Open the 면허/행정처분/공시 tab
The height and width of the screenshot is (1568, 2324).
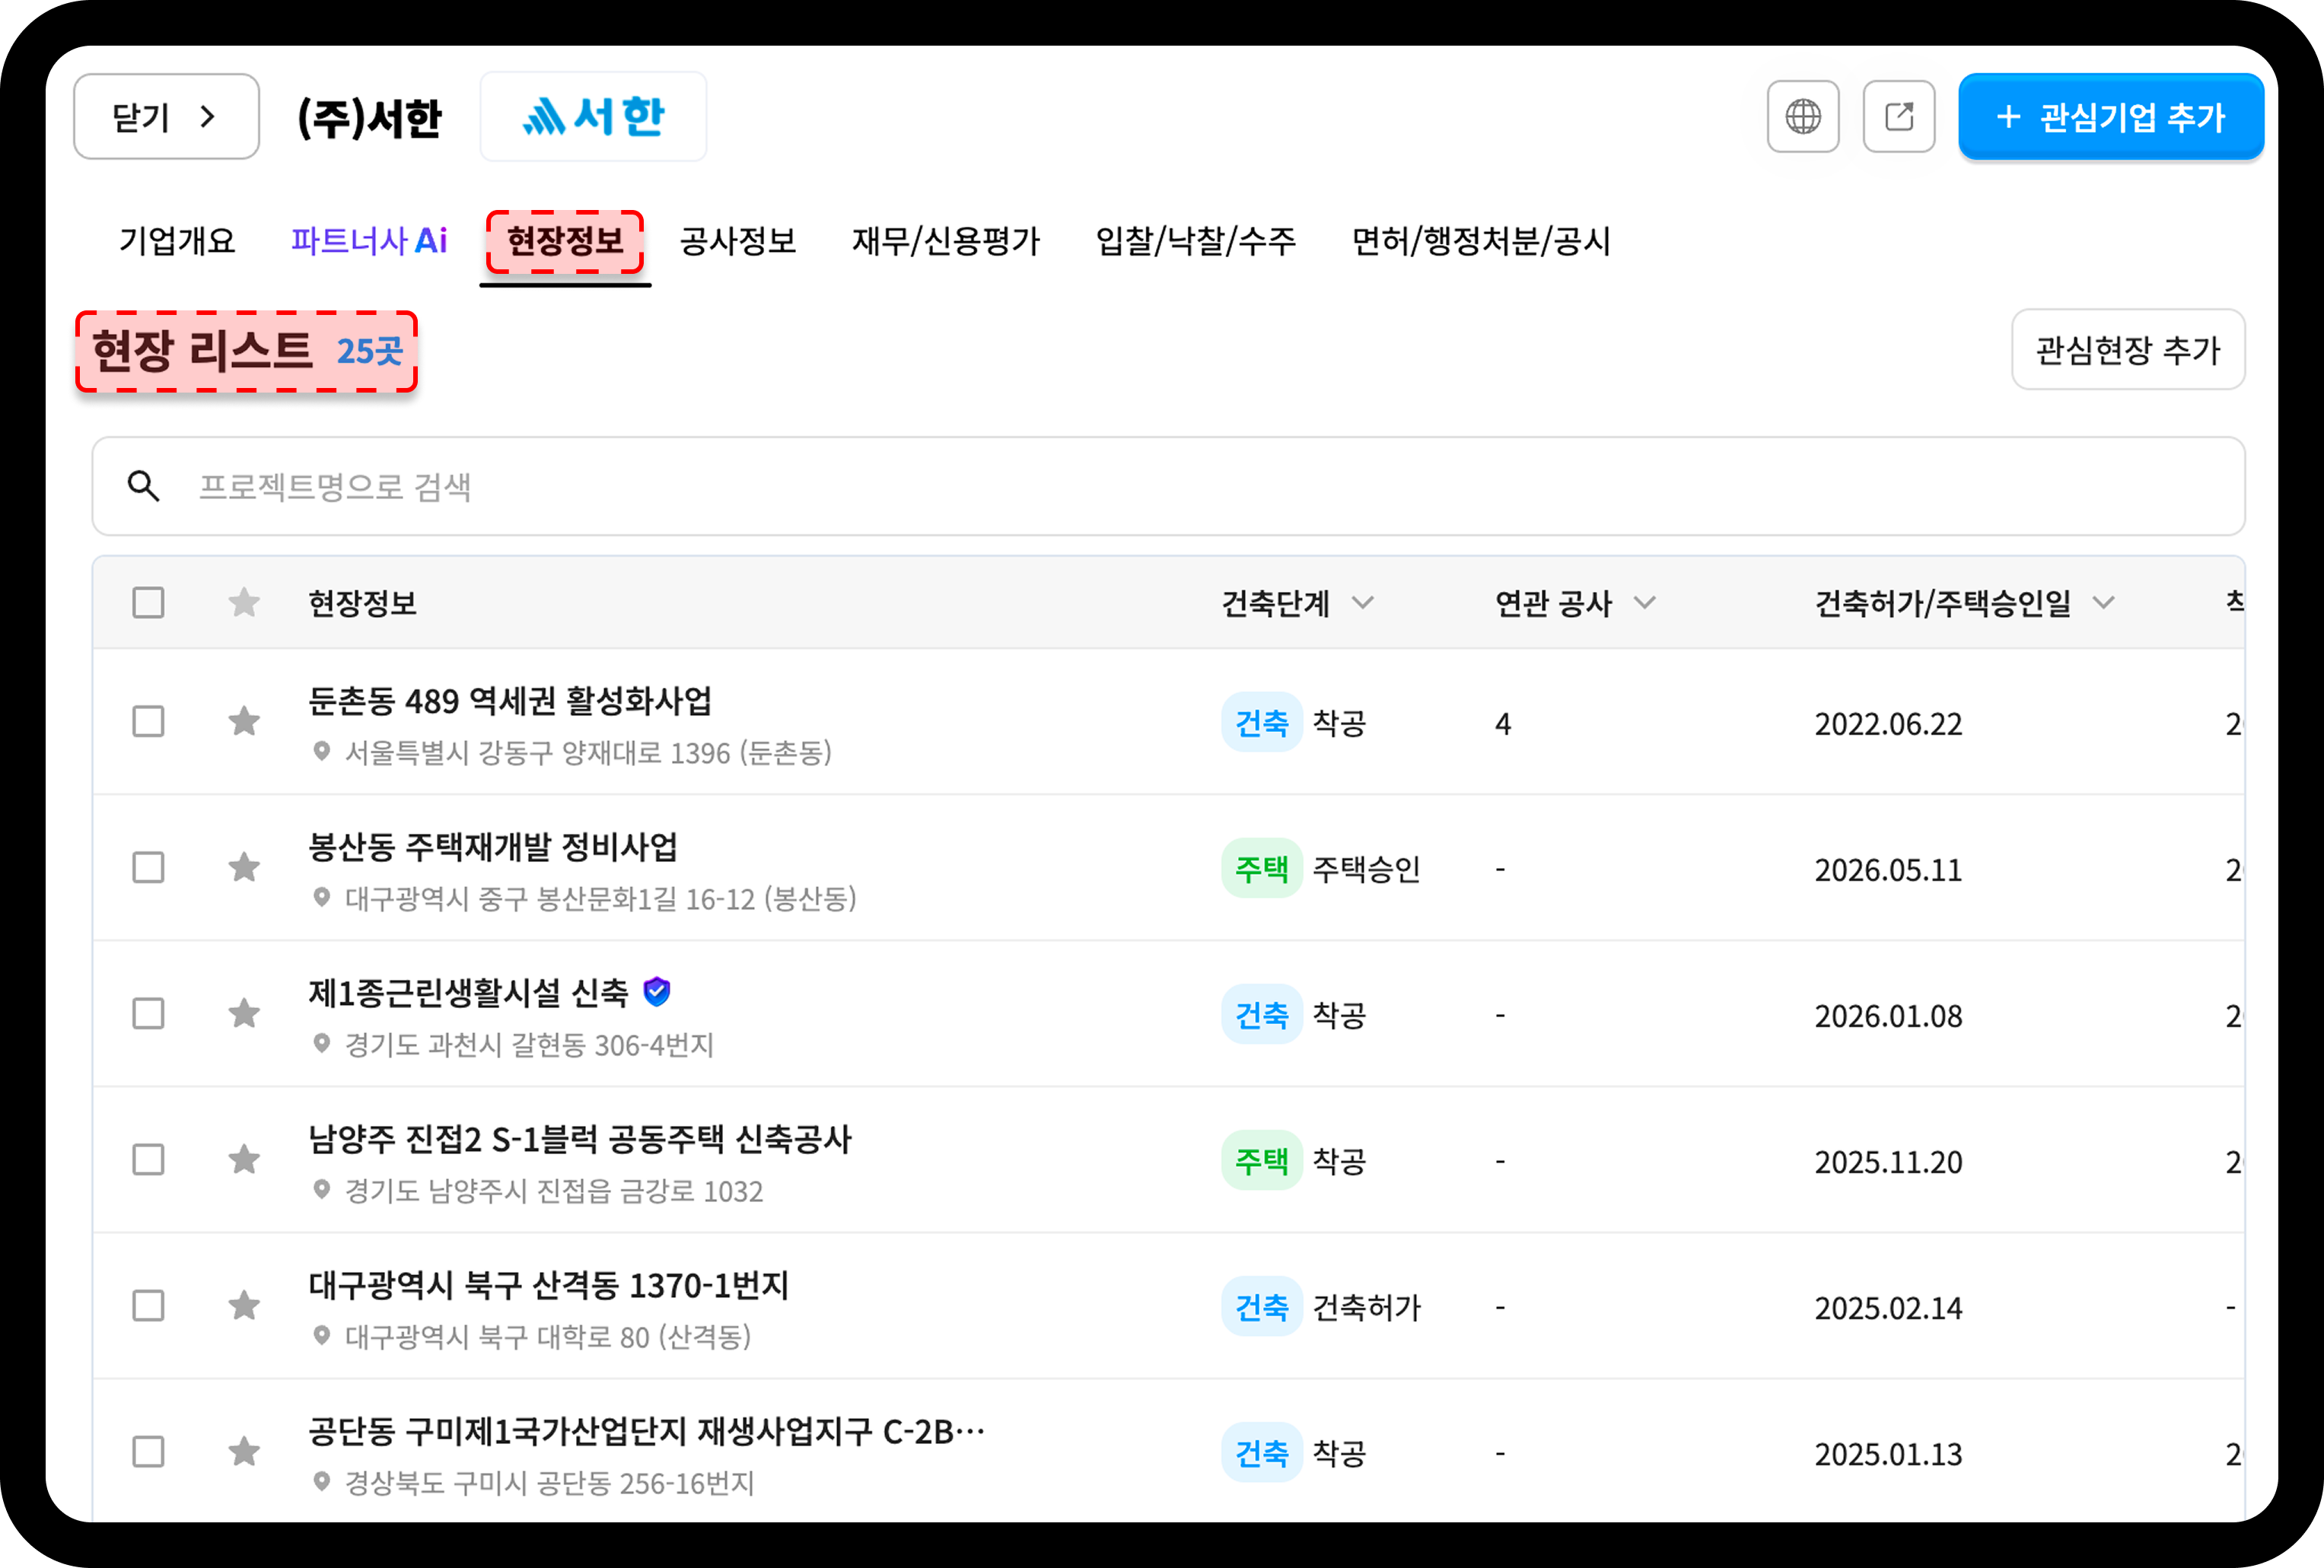tap(1481, 241)
